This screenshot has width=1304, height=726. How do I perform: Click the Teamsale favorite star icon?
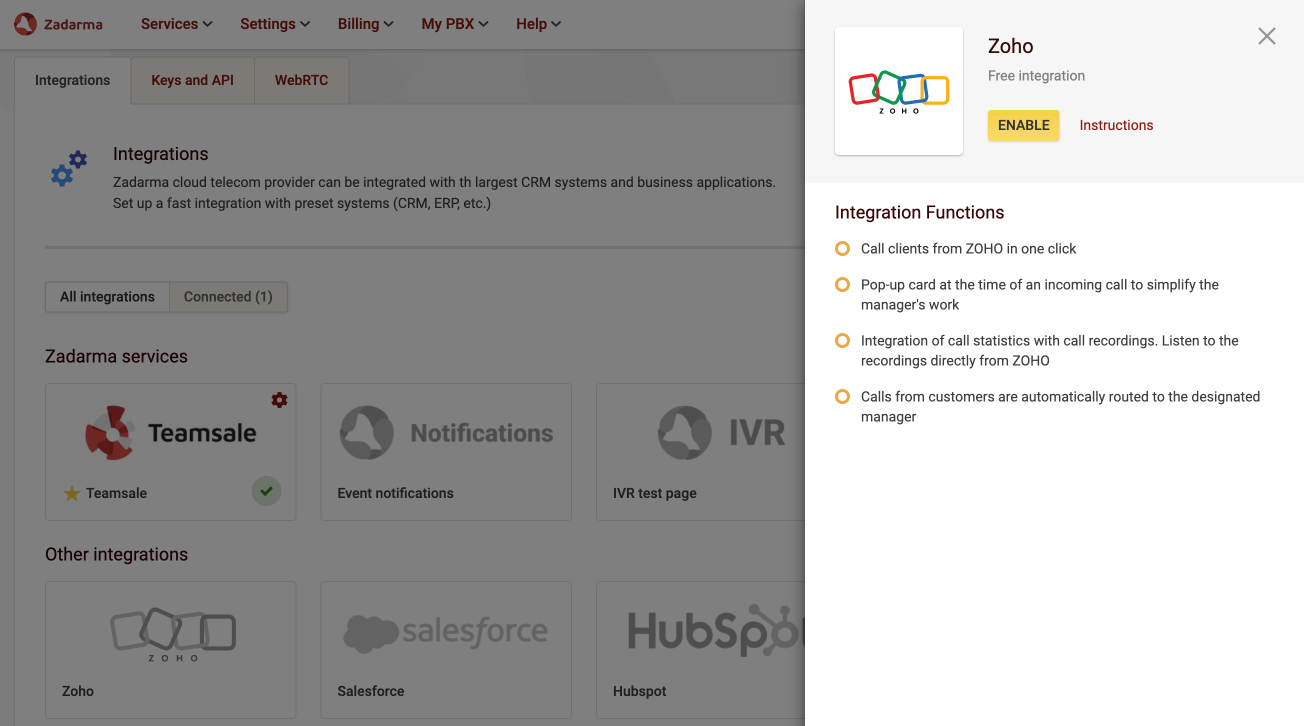[x=72, y=494]
